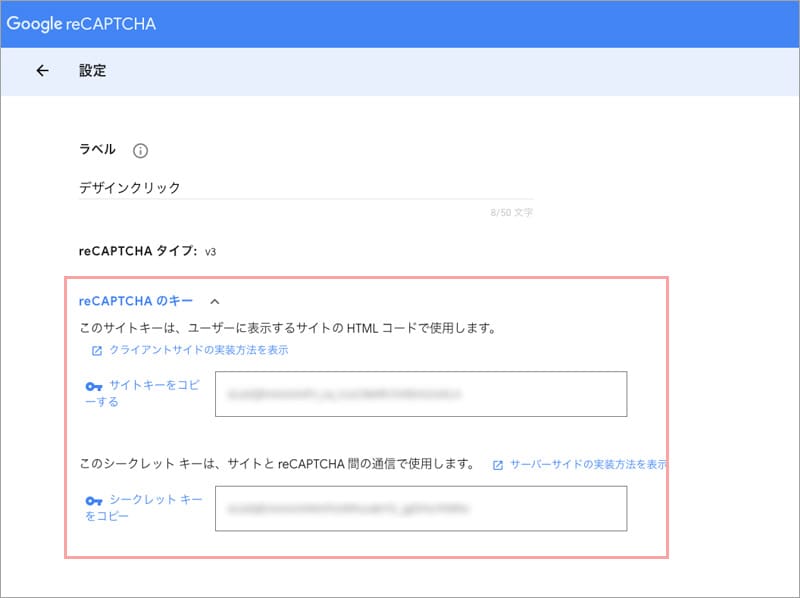This screenshot has height=598, width=800.
Task: Click the ラベル heading text
Action: coord(97,149)
